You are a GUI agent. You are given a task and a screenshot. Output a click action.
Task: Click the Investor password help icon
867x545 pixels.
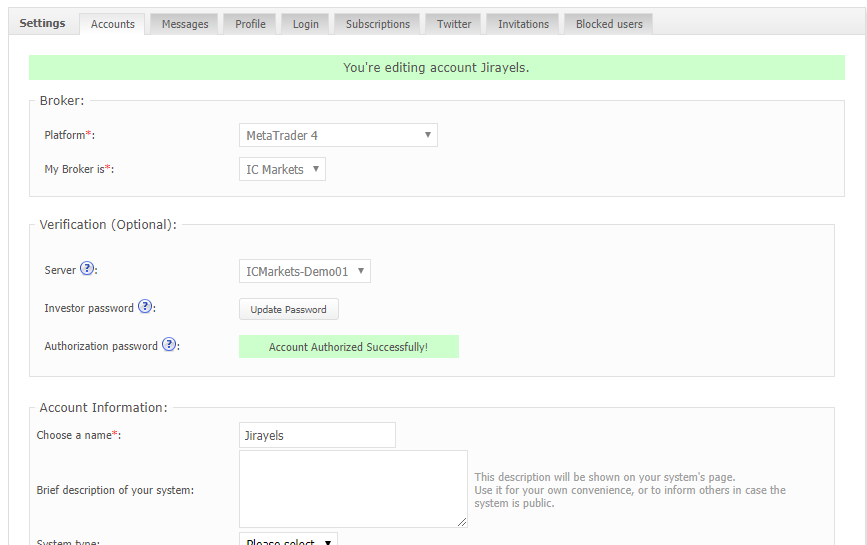(x=145, y=307)
